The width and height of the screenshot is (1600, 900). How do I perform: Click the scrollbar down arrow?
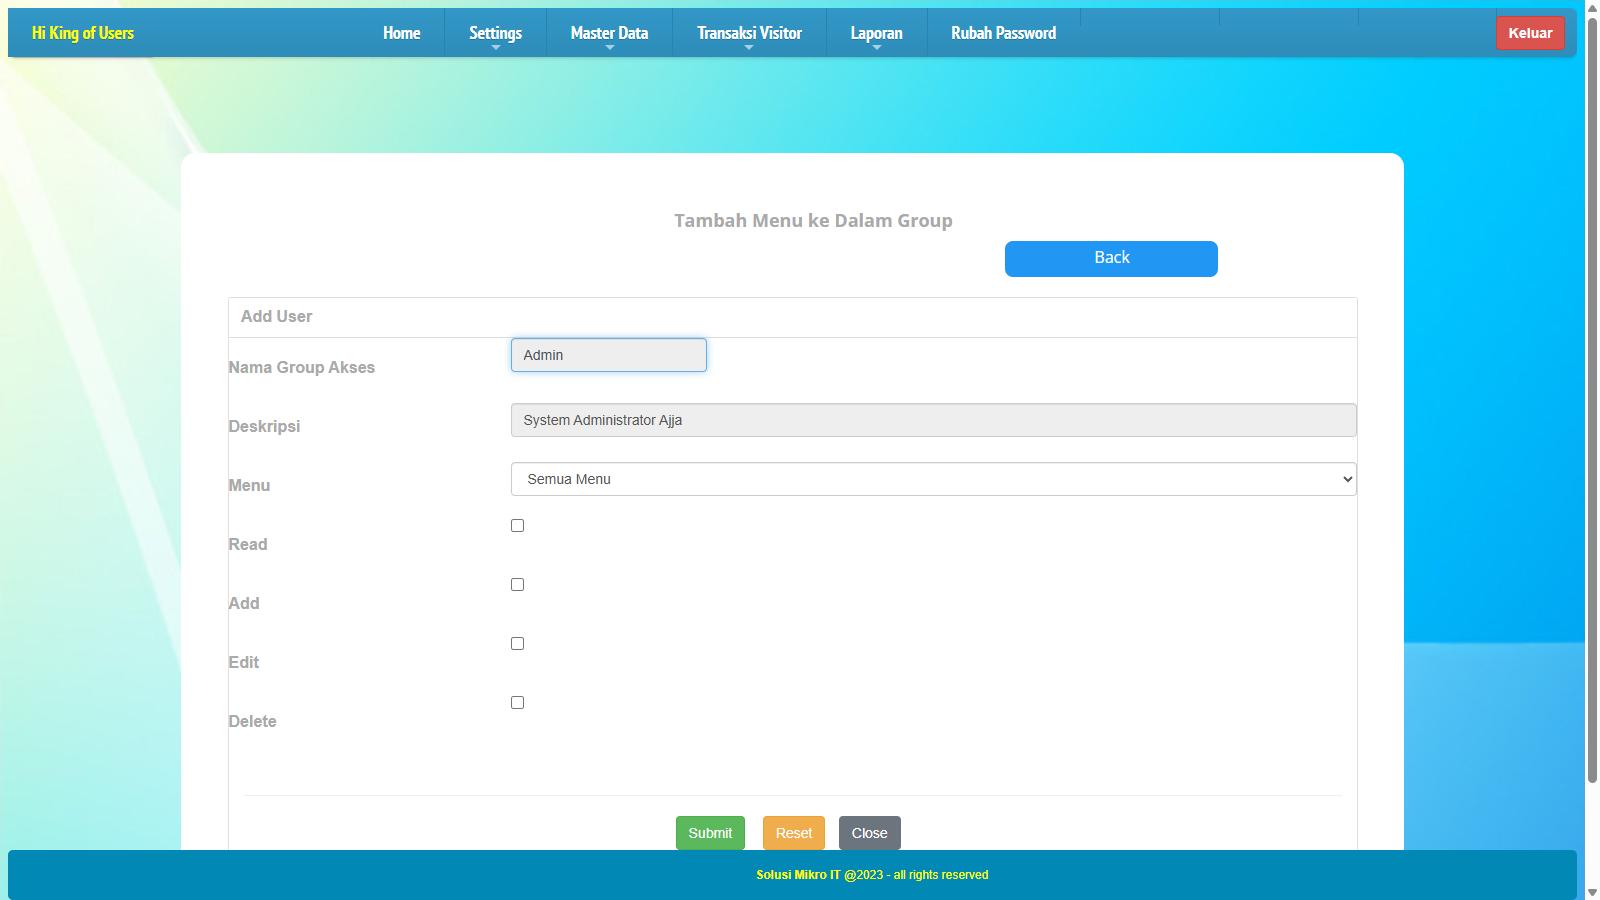click(x=1592, y=892)
